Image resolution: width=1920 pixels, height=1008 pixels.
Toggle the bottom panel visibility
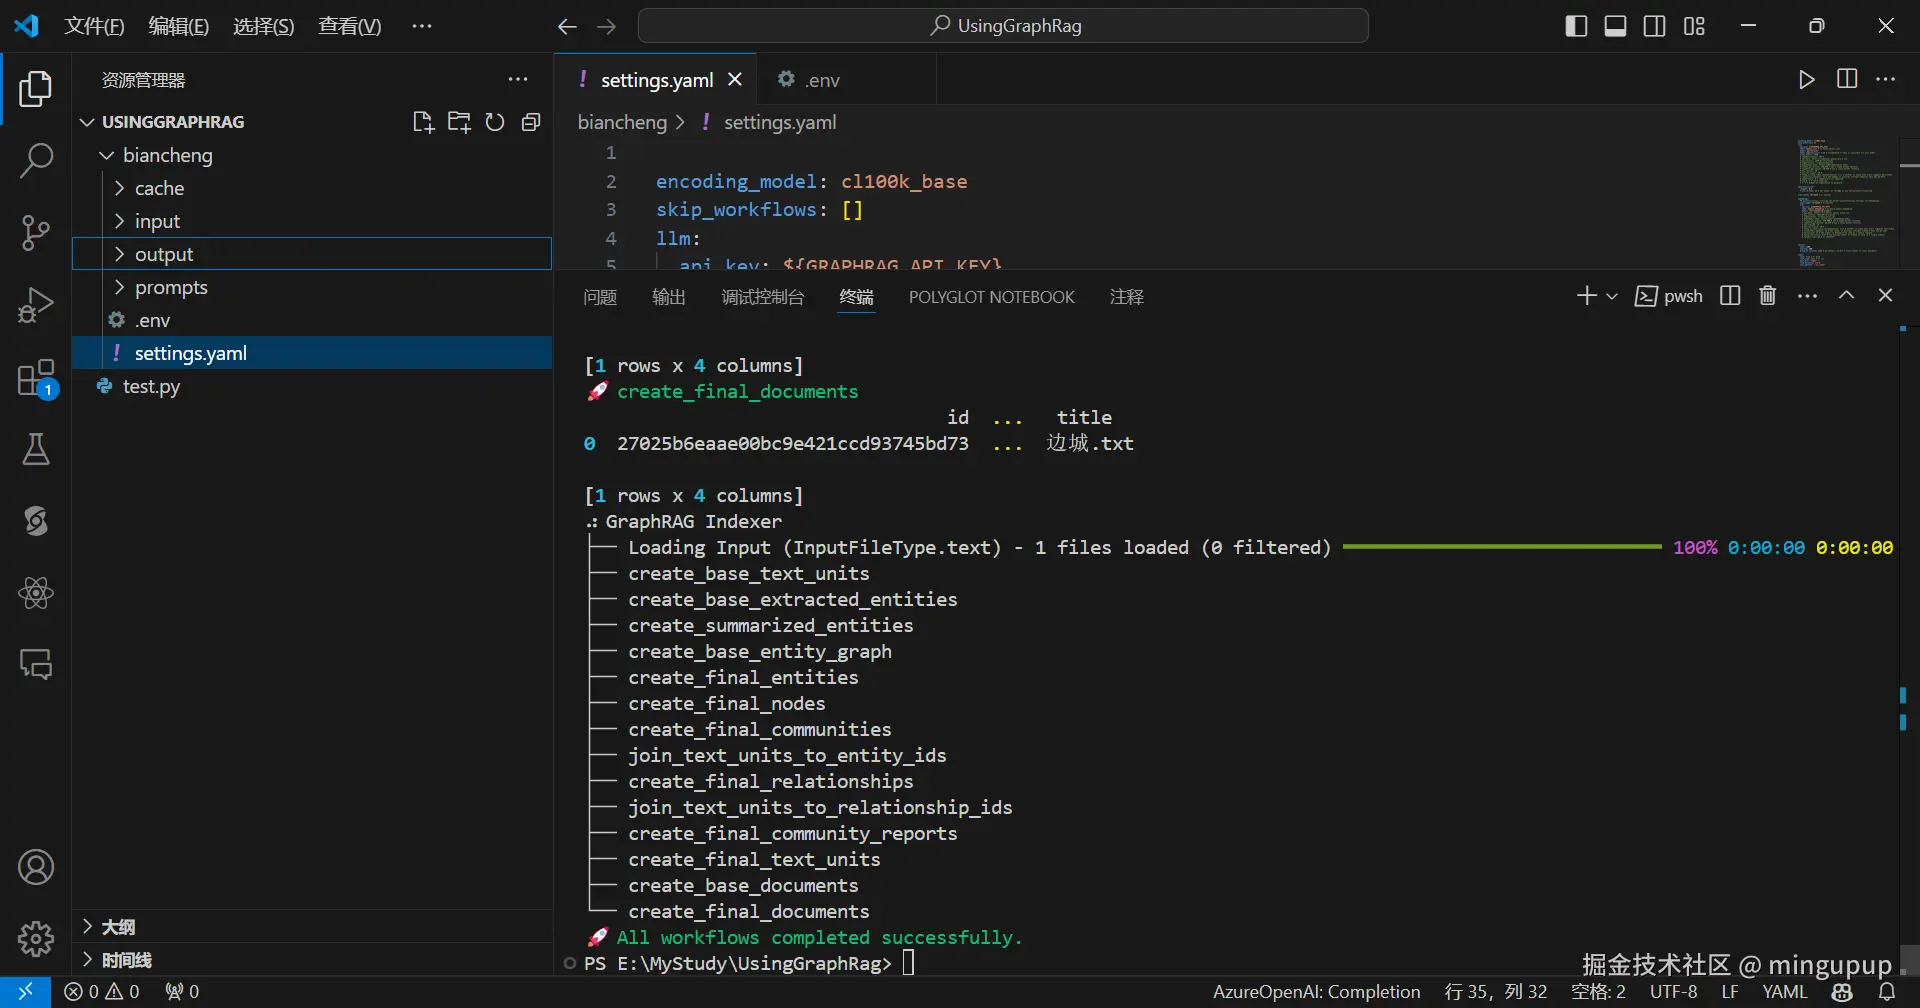coord(1615,26)
